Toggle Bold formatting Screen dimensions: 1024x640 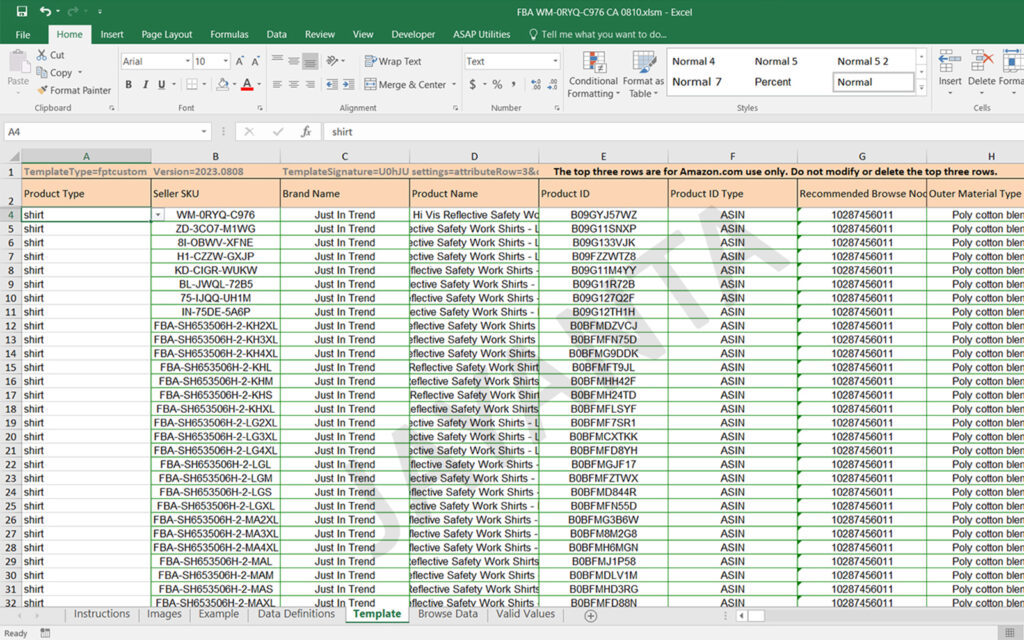130,85
